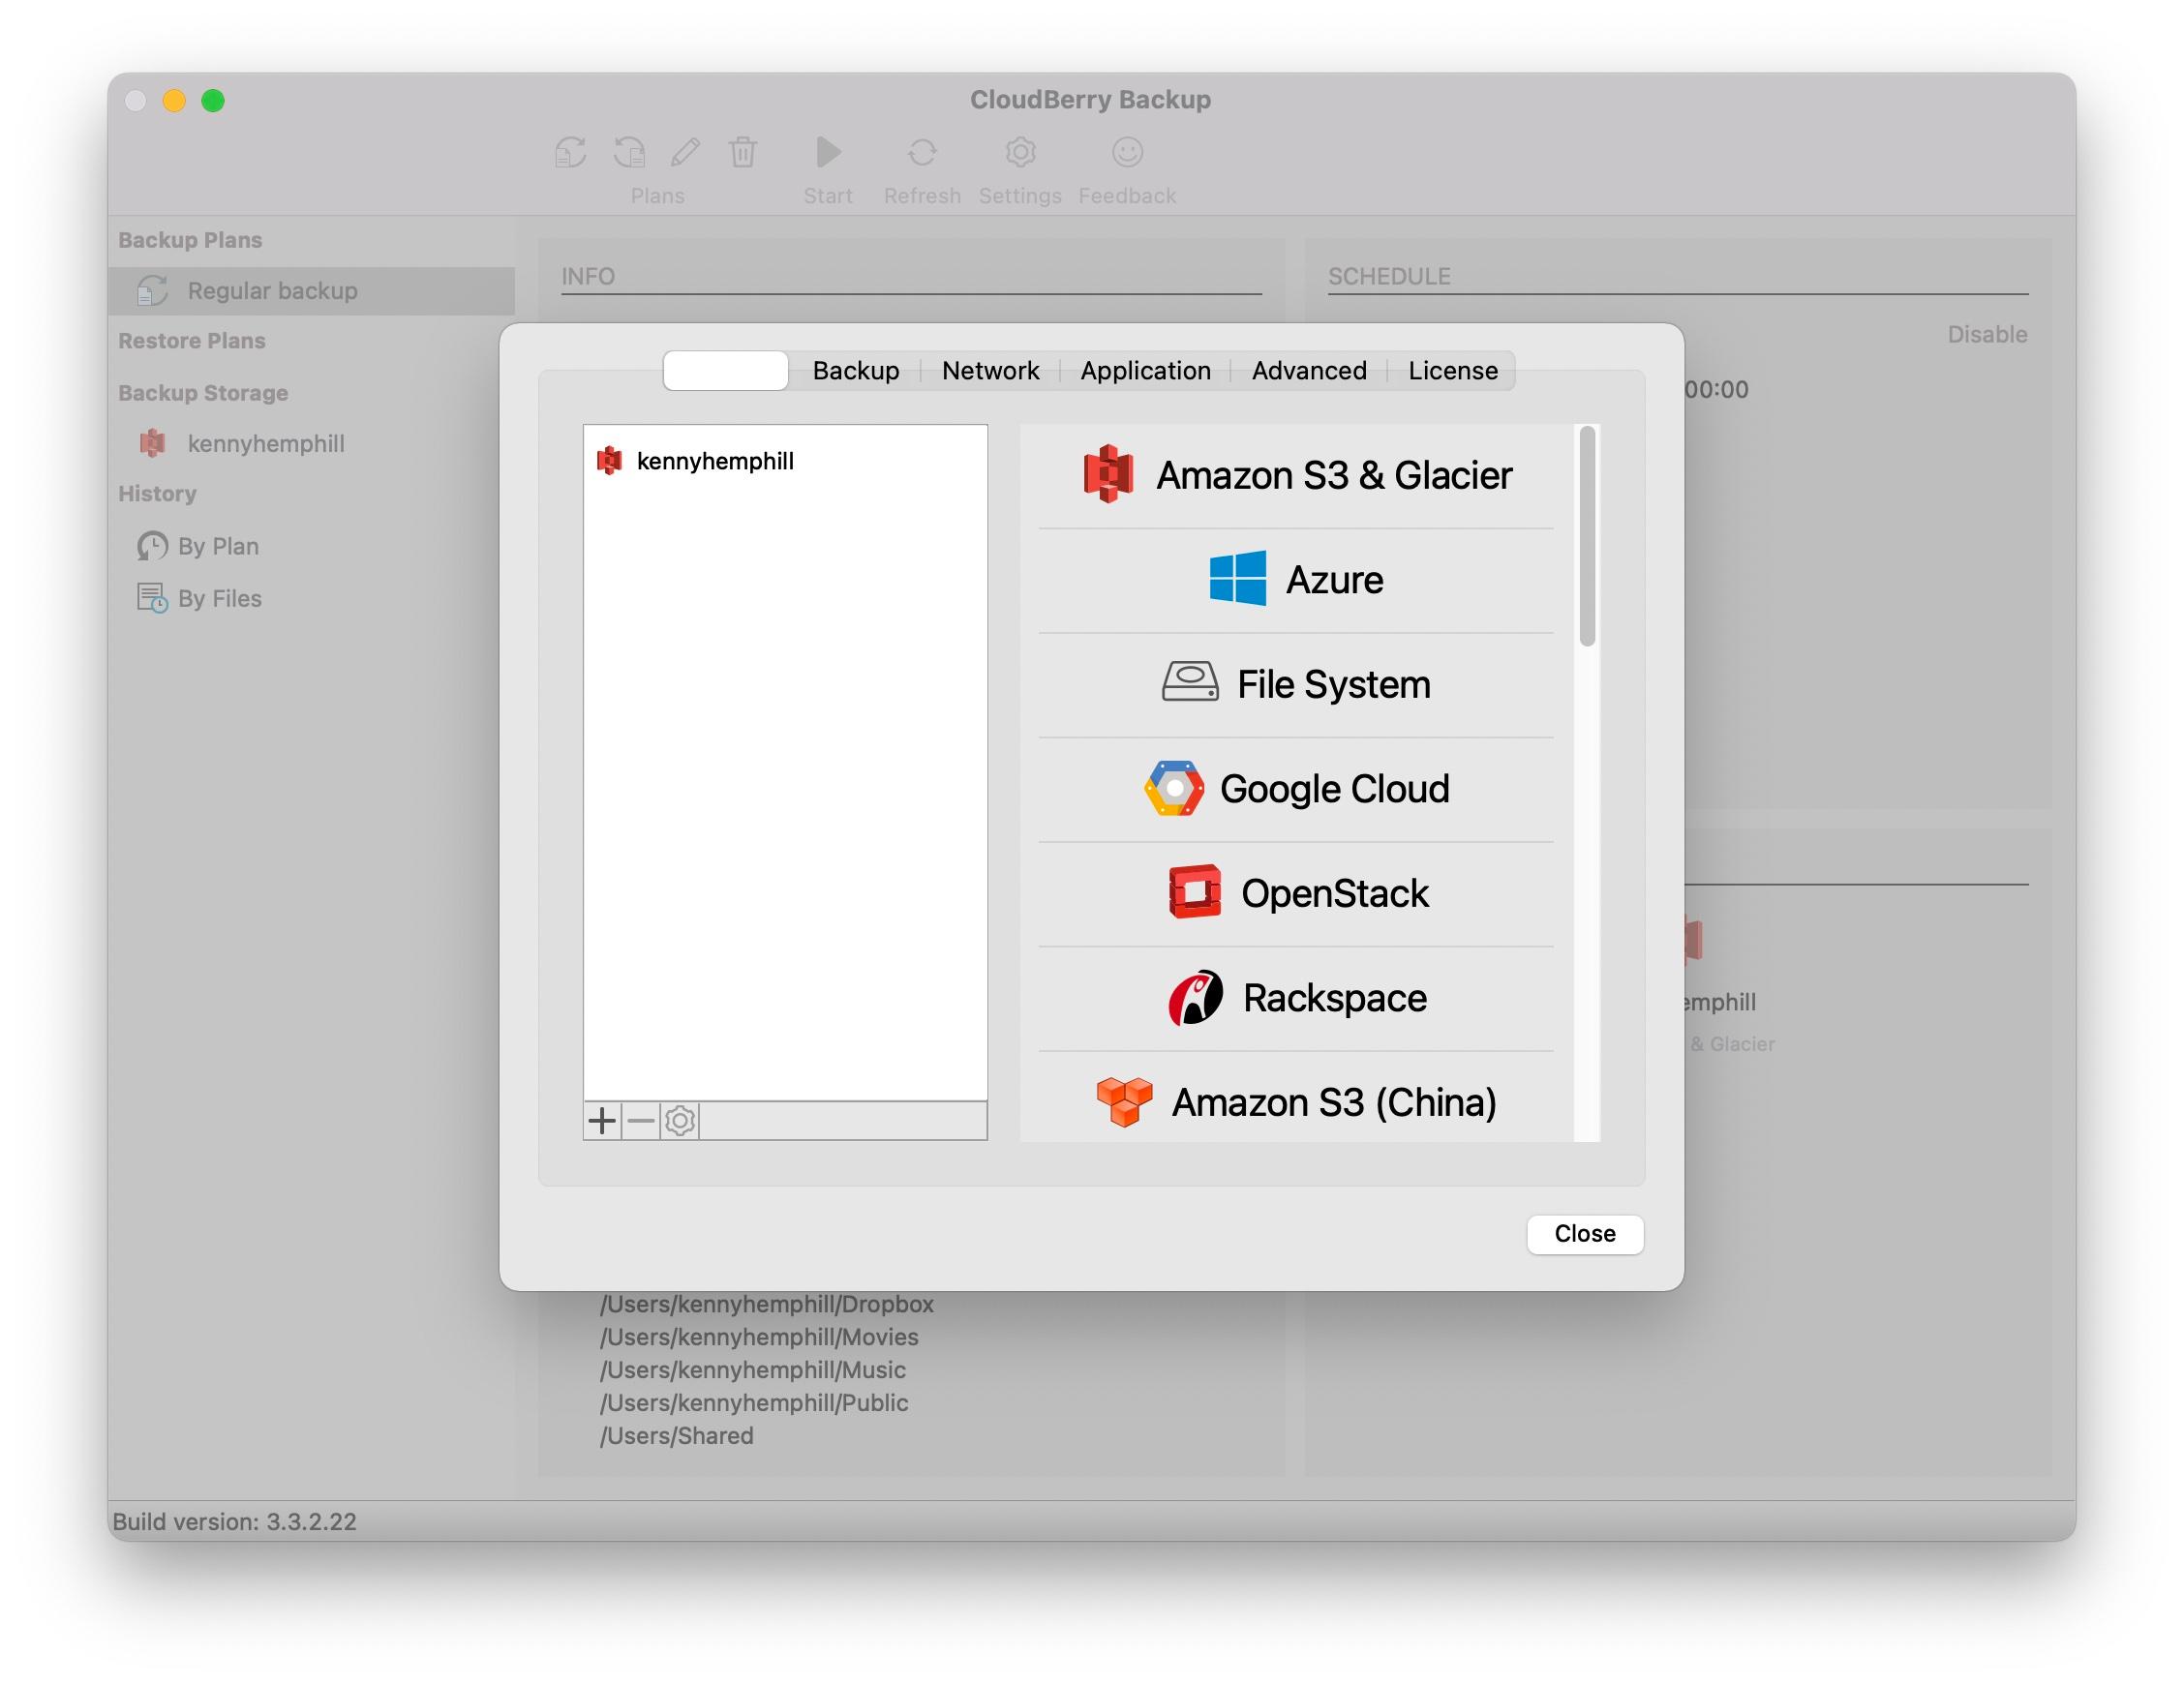Choose OpenStack storage provider
This screenshot has width=2184, height=1684.
tap(1296, 893)
